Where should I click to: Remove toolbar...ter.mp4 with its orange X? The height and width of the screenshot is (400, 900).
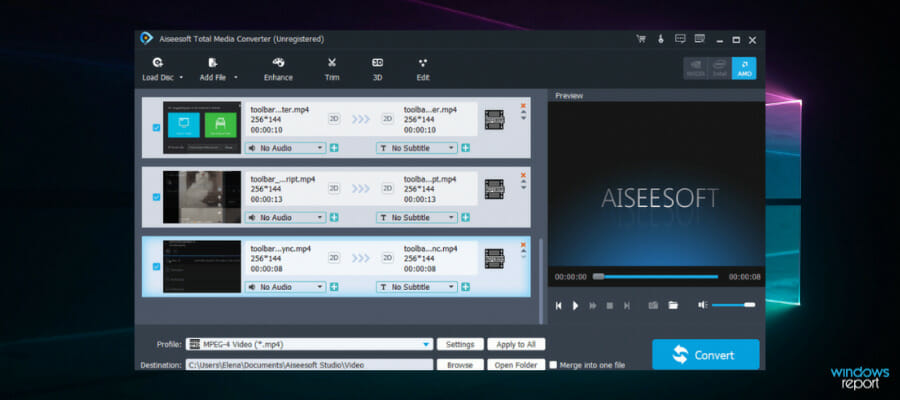click(x=523, y=105)
